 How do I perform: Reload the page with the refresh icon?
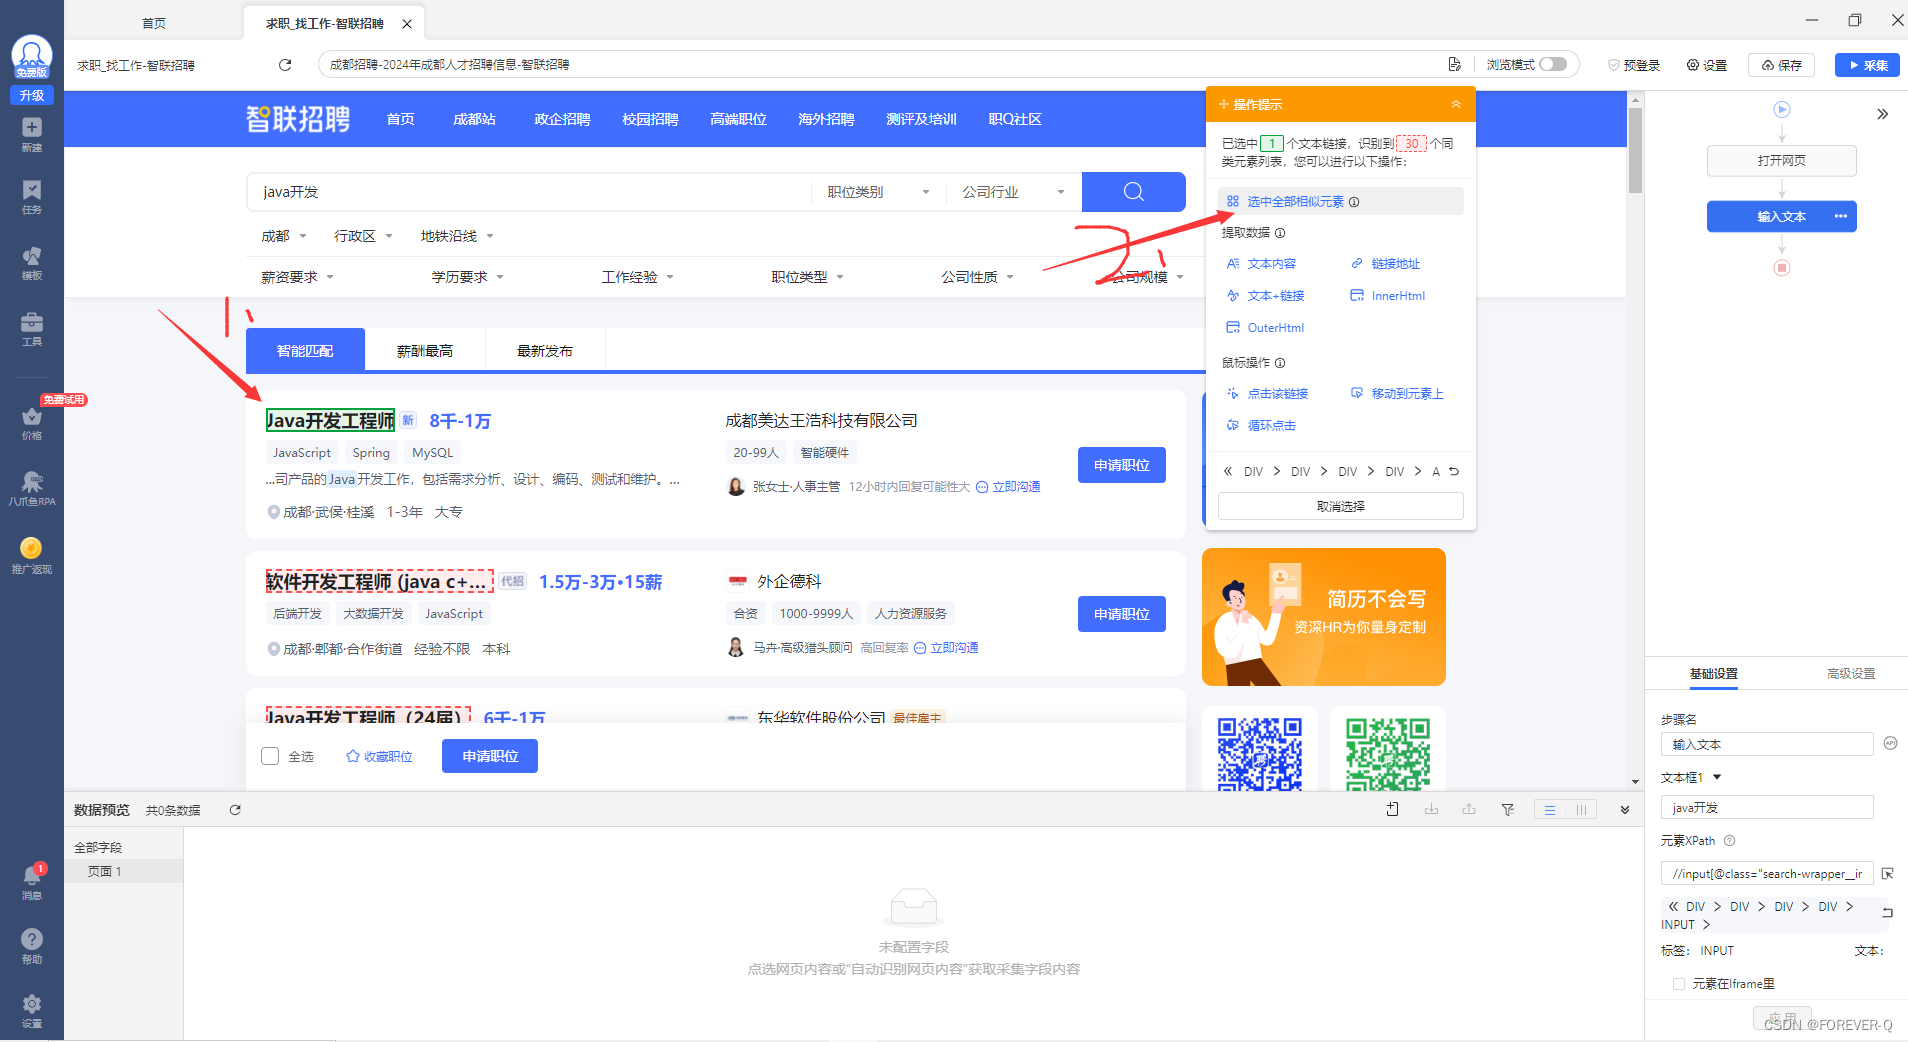(285, 65)
